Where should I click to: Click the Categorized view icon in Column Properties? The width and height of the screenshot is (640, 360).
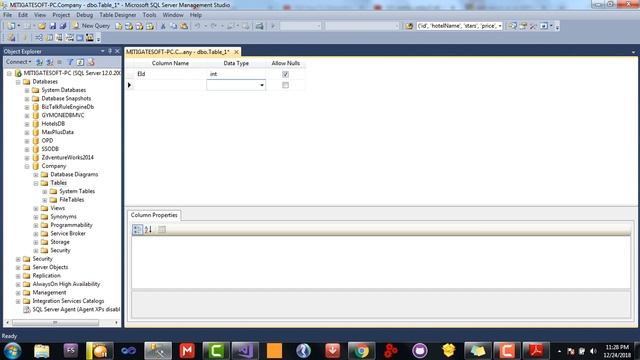click(137, 229)
